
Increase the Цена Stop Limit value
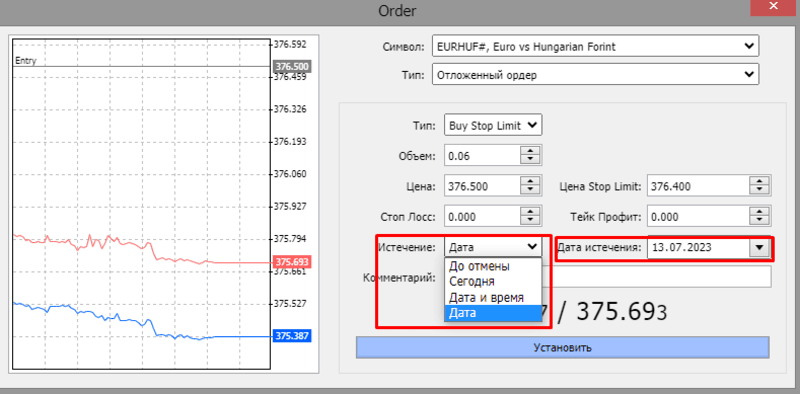[760, 182]
